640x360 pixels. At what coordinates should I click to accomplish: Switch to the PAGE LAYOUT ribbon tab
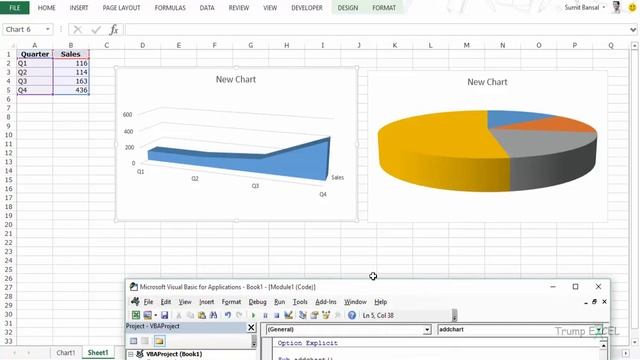click(121, 8)
